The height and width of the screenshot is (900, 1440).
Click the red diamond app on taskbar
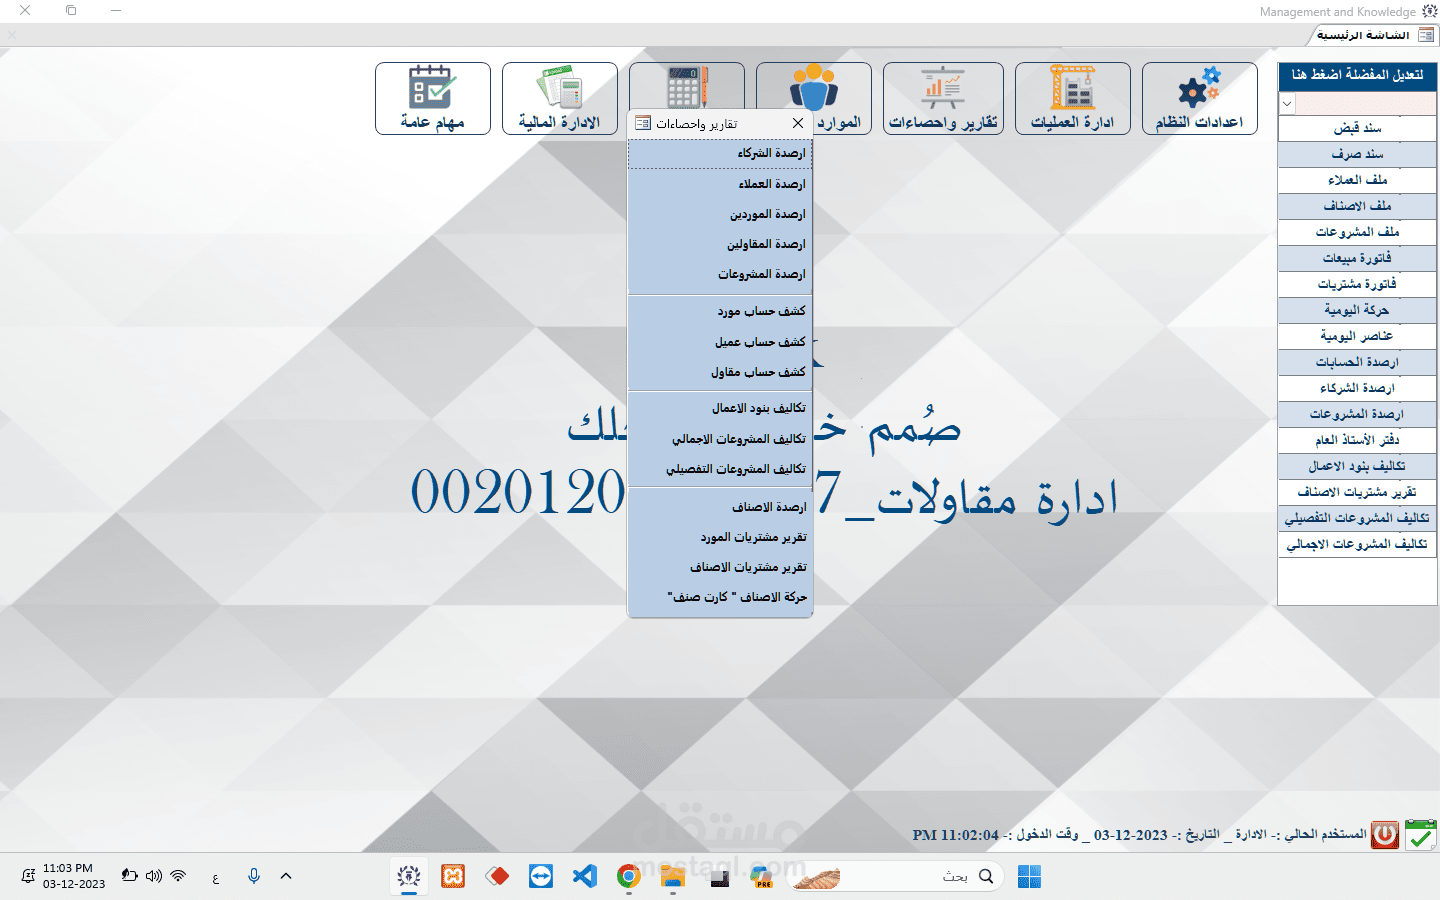[497, 877]
